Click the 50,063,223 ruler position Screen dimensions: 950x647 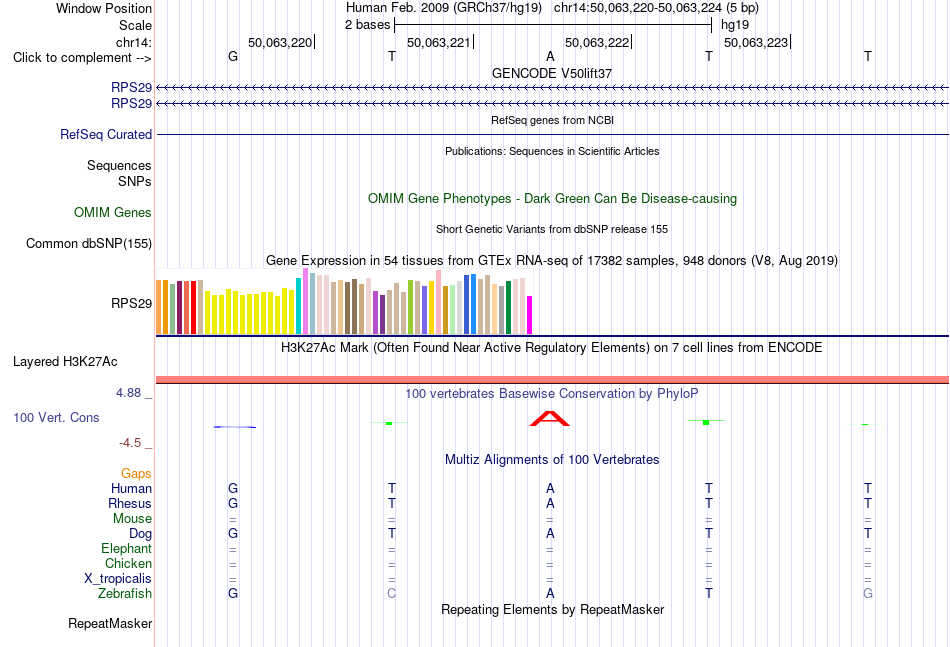point(756,42)
